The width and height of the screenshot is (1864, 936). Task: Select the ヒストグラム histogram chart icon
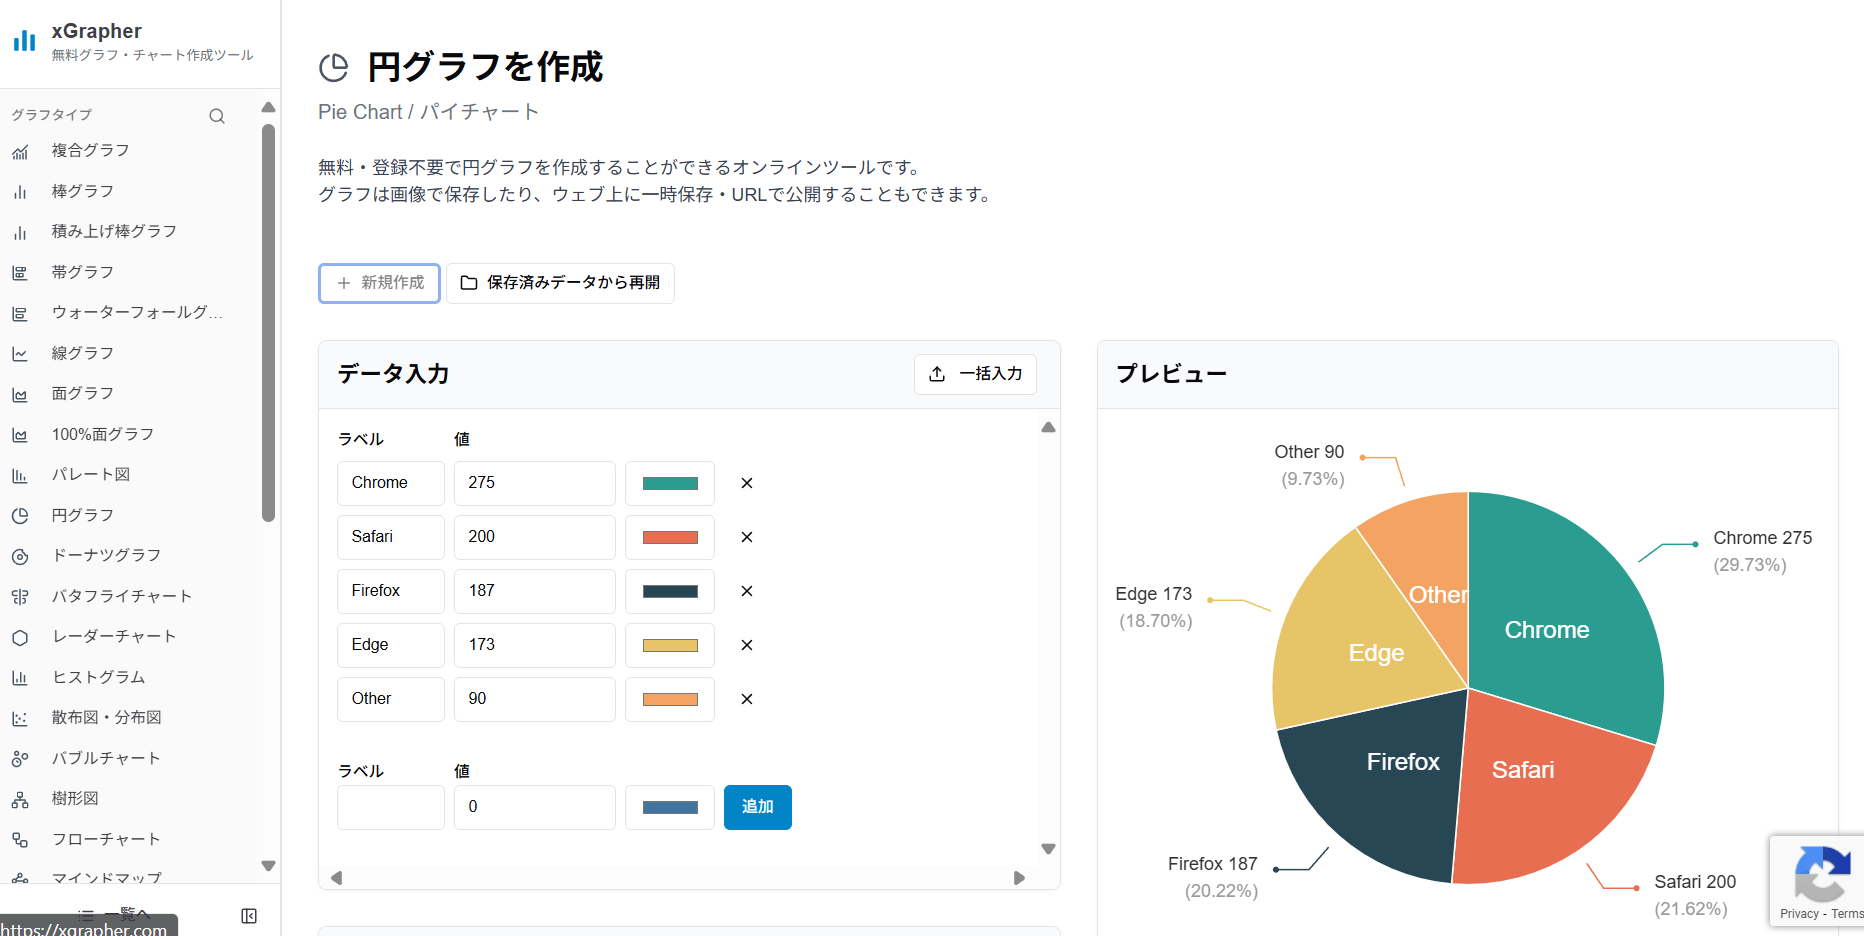click(96, 677)
